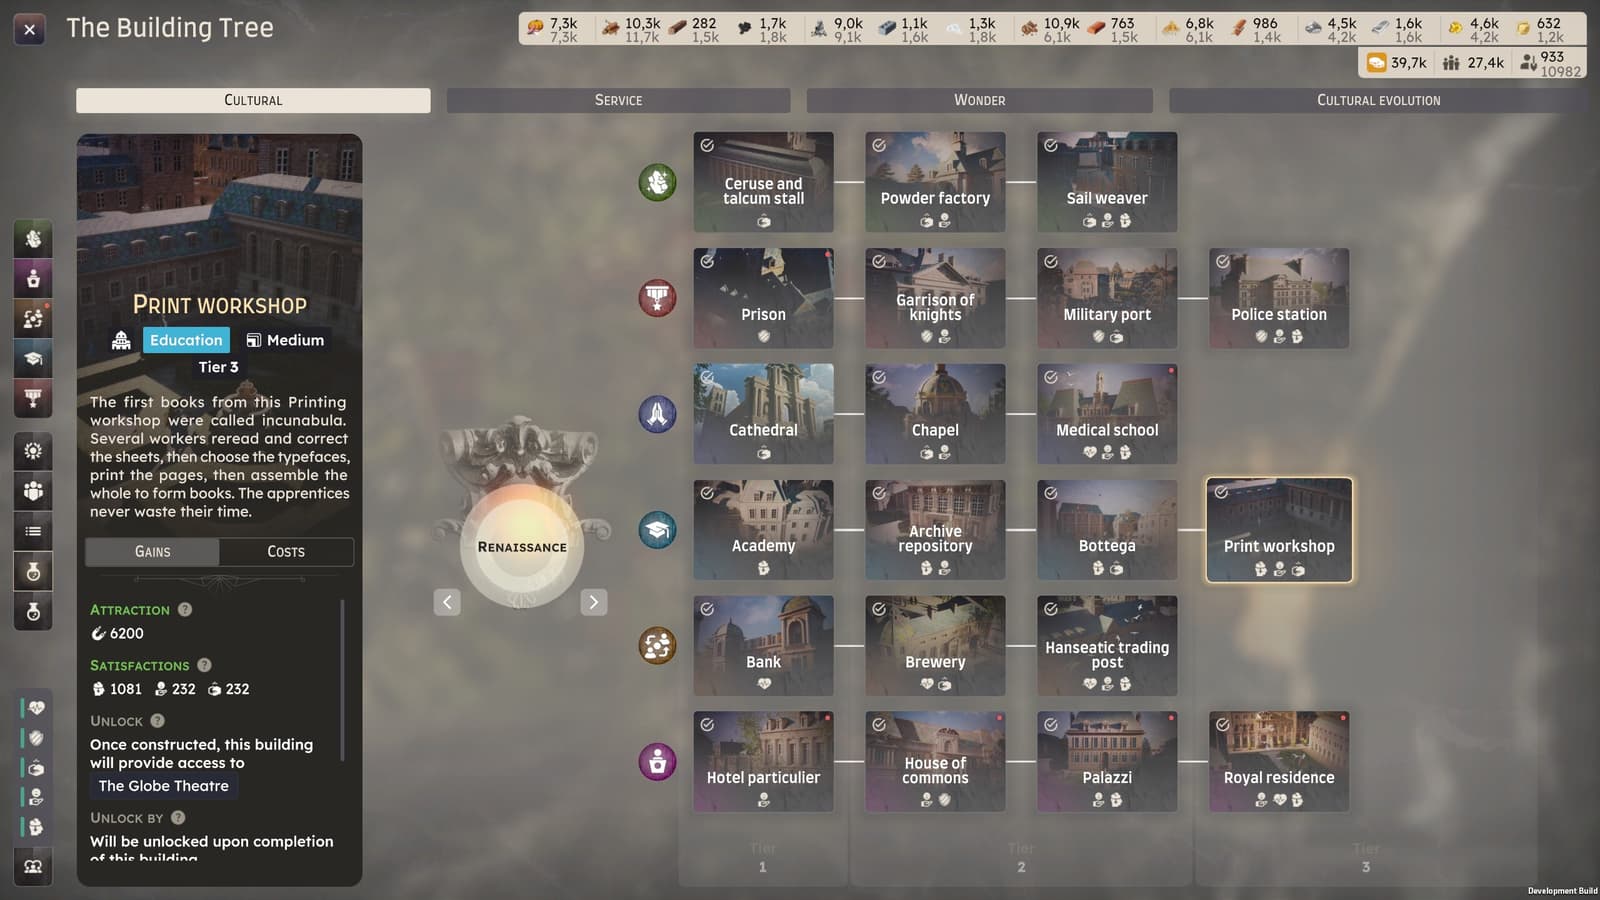Image resolution: width=1600 pixels, height=900 pixels.
Task: Click the red trophy category icon beside Prison
Action: pos(657,298)
